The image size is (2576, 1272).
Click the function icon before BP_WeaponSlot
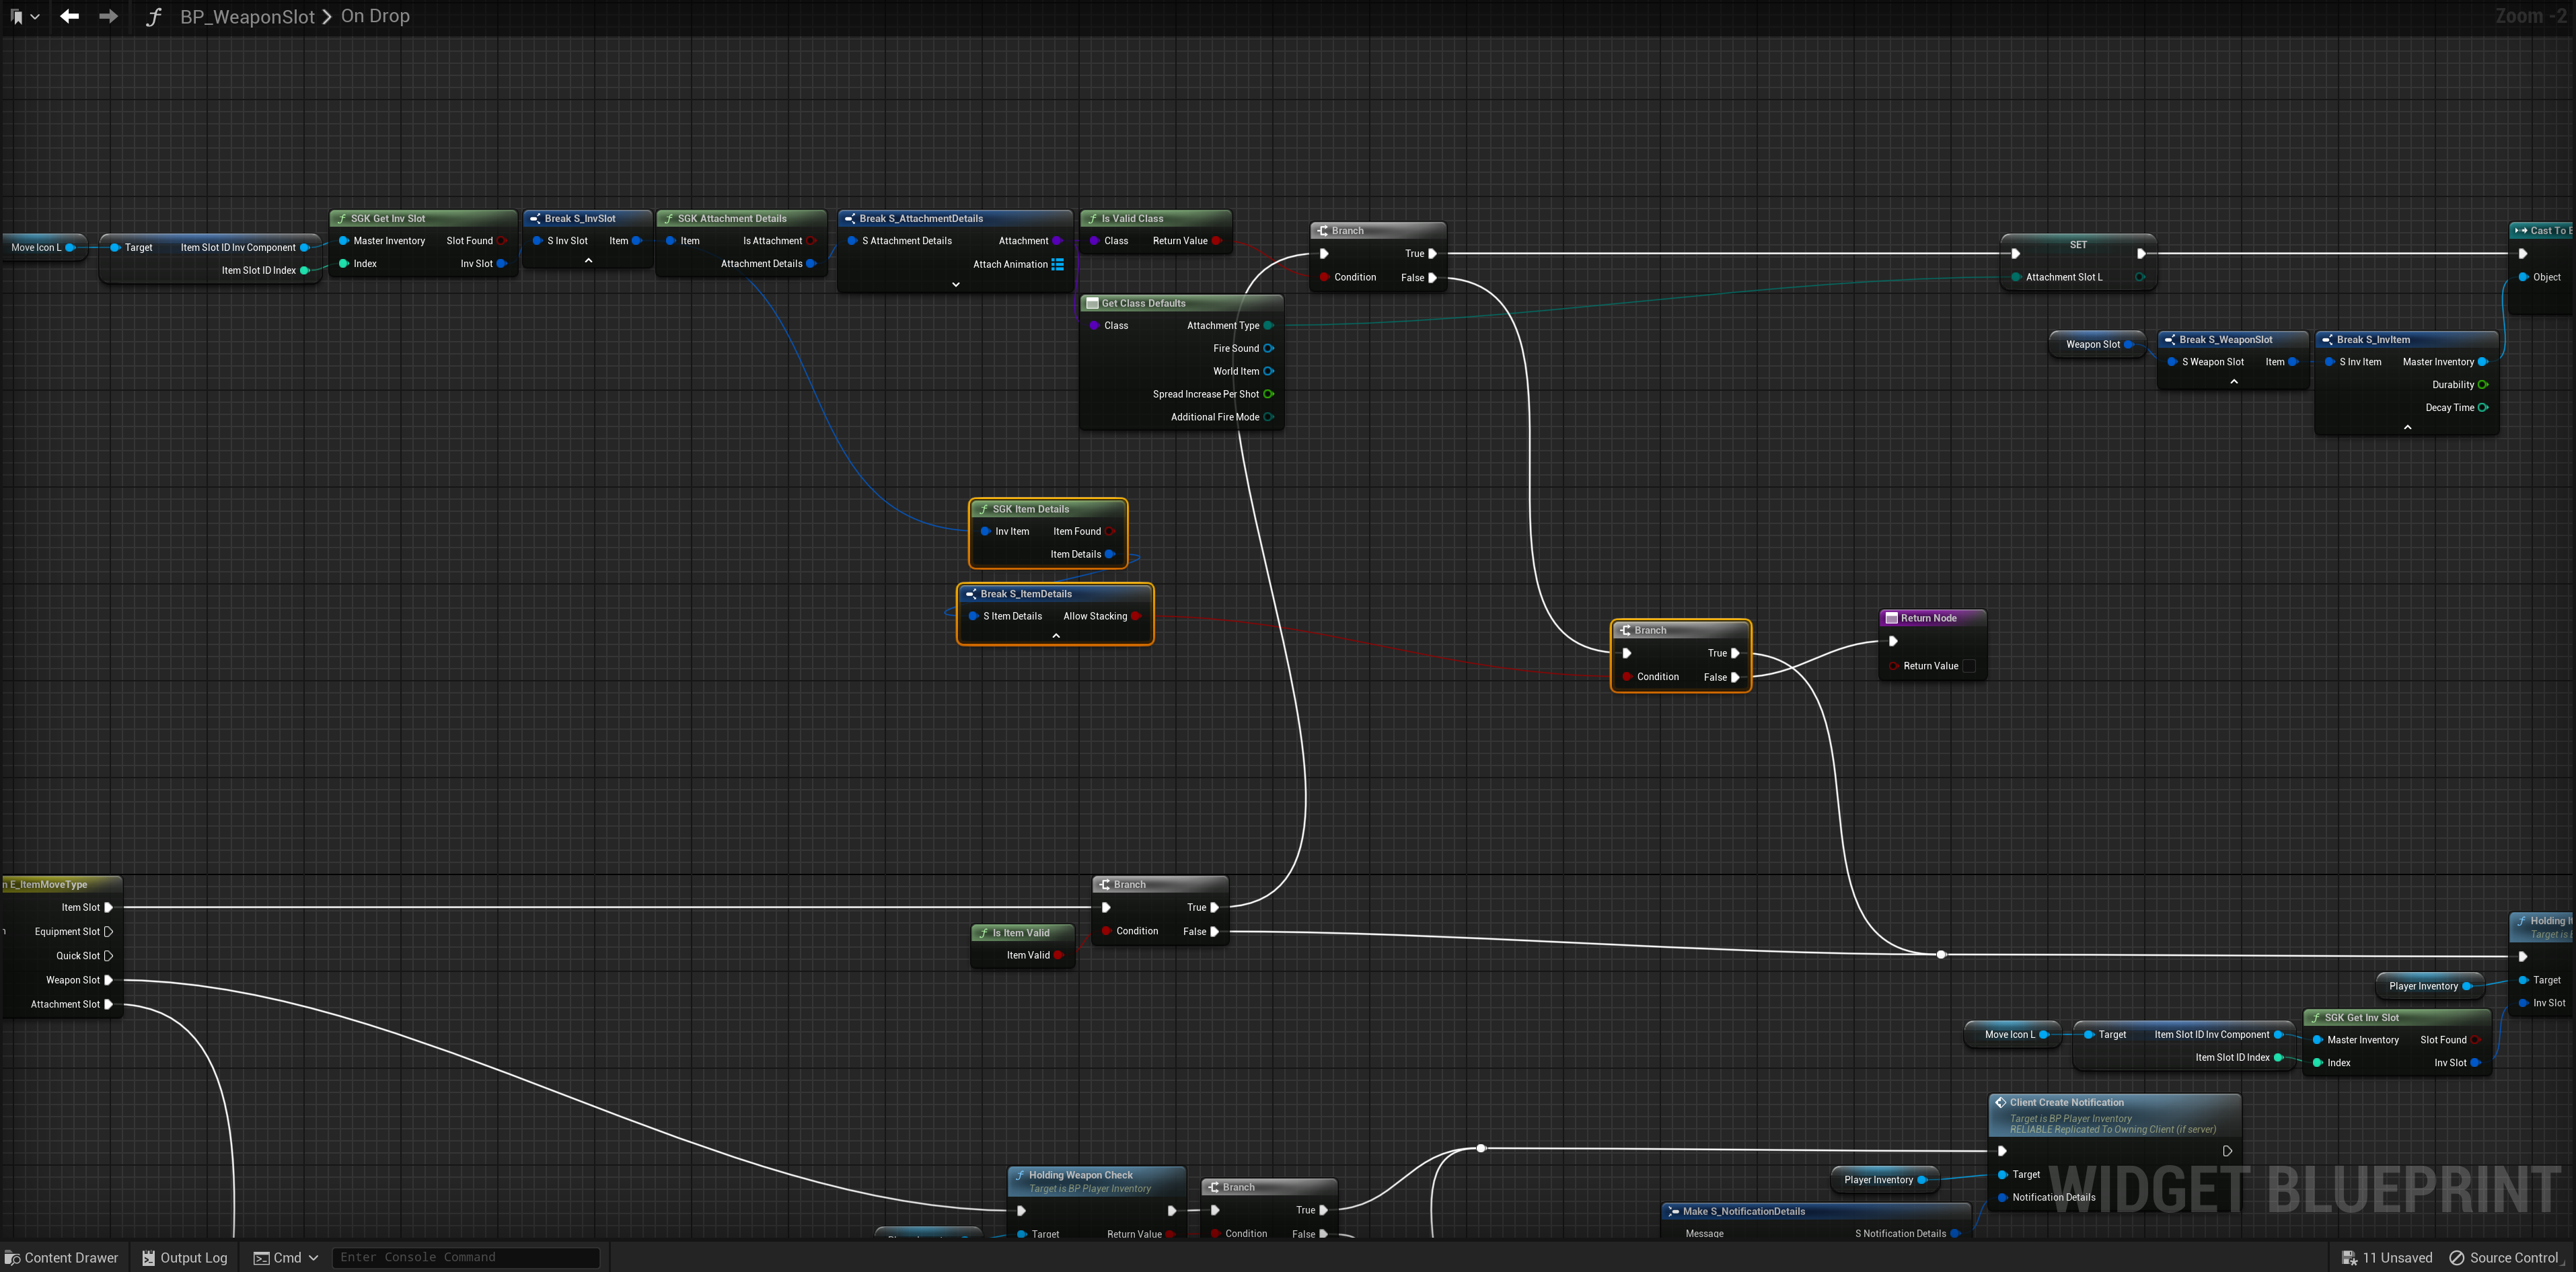click(x=153, y=17)
